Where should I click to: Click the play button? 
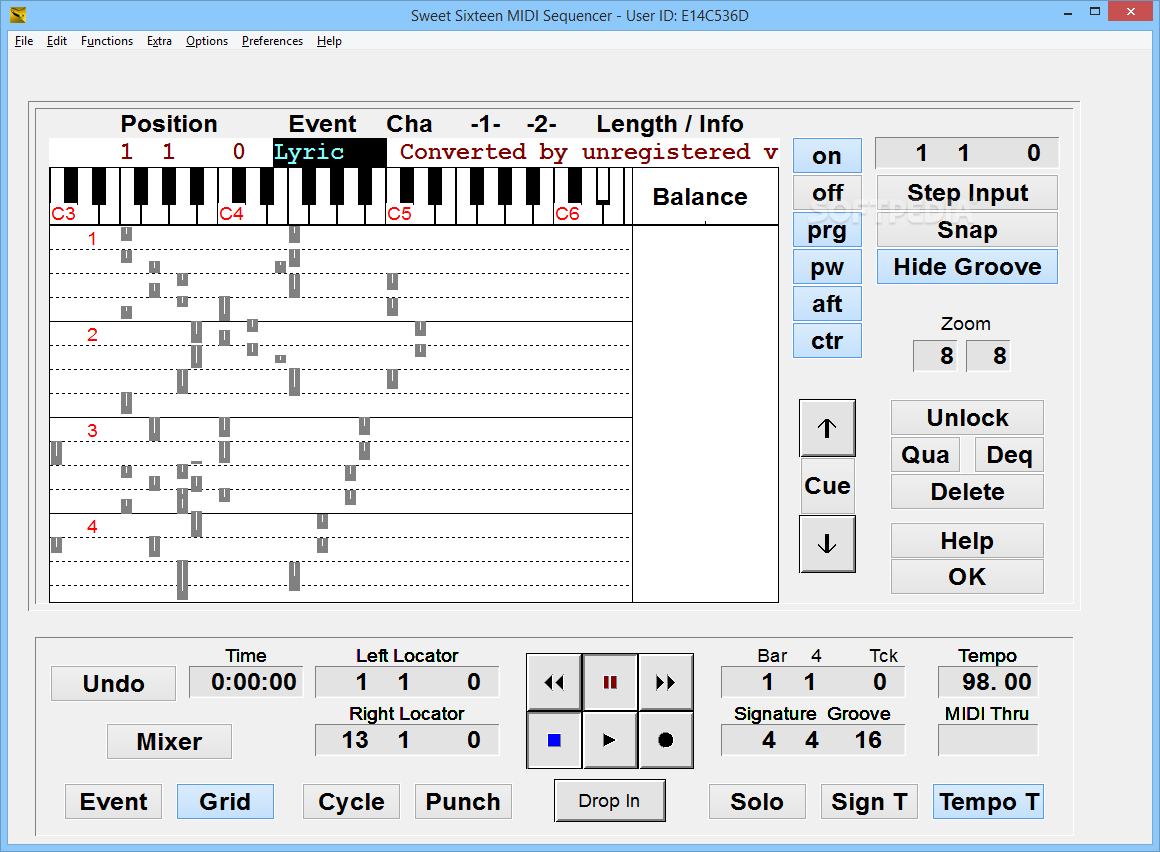tap(610, 740)
